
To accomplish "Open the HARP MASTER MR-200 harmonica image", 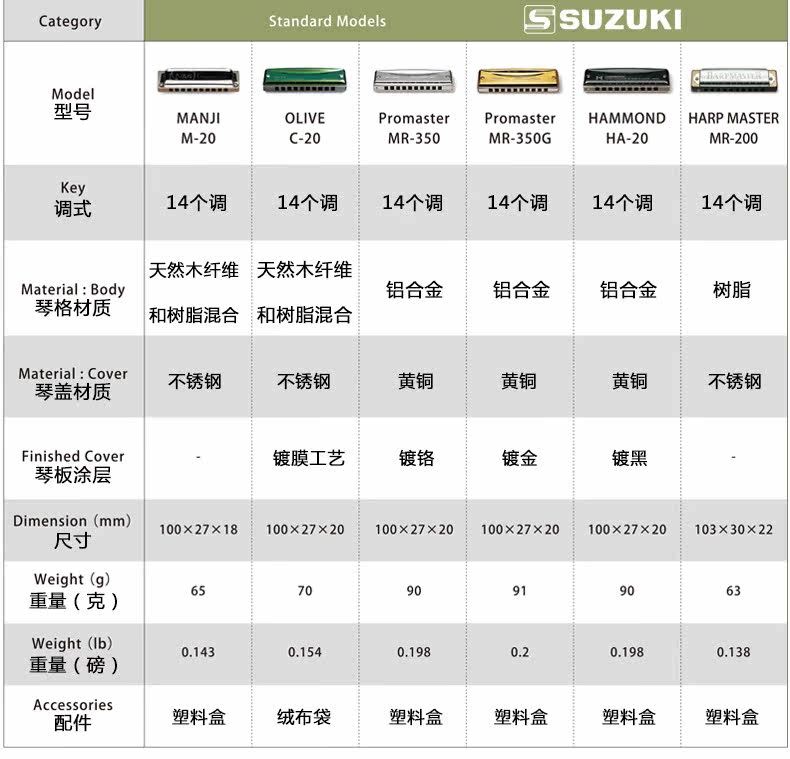I will tap(734, 80).
